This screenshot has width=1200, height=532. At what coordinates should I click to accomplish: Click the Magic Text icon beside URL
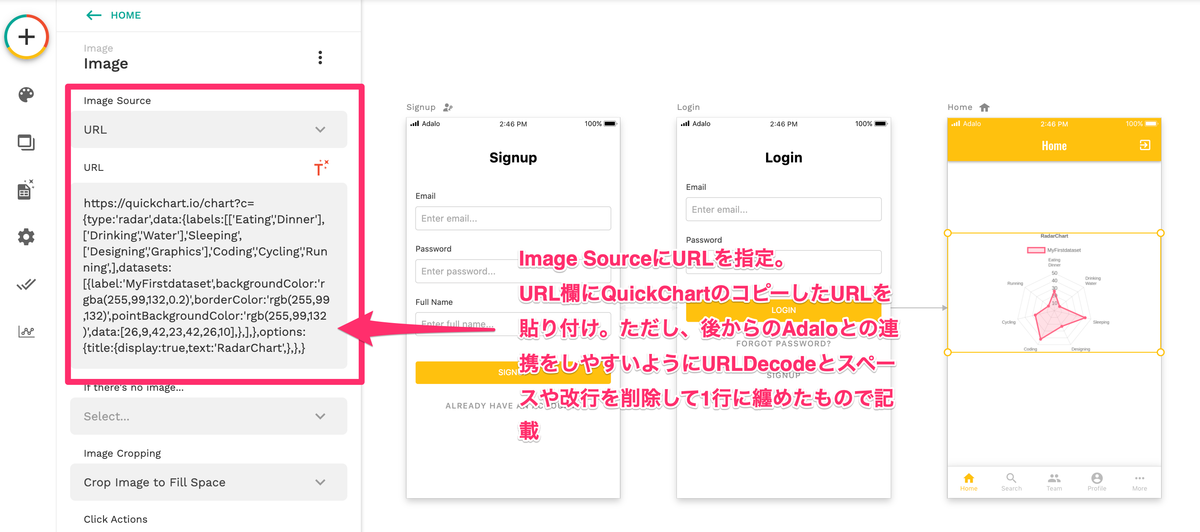tap(321, 168)
